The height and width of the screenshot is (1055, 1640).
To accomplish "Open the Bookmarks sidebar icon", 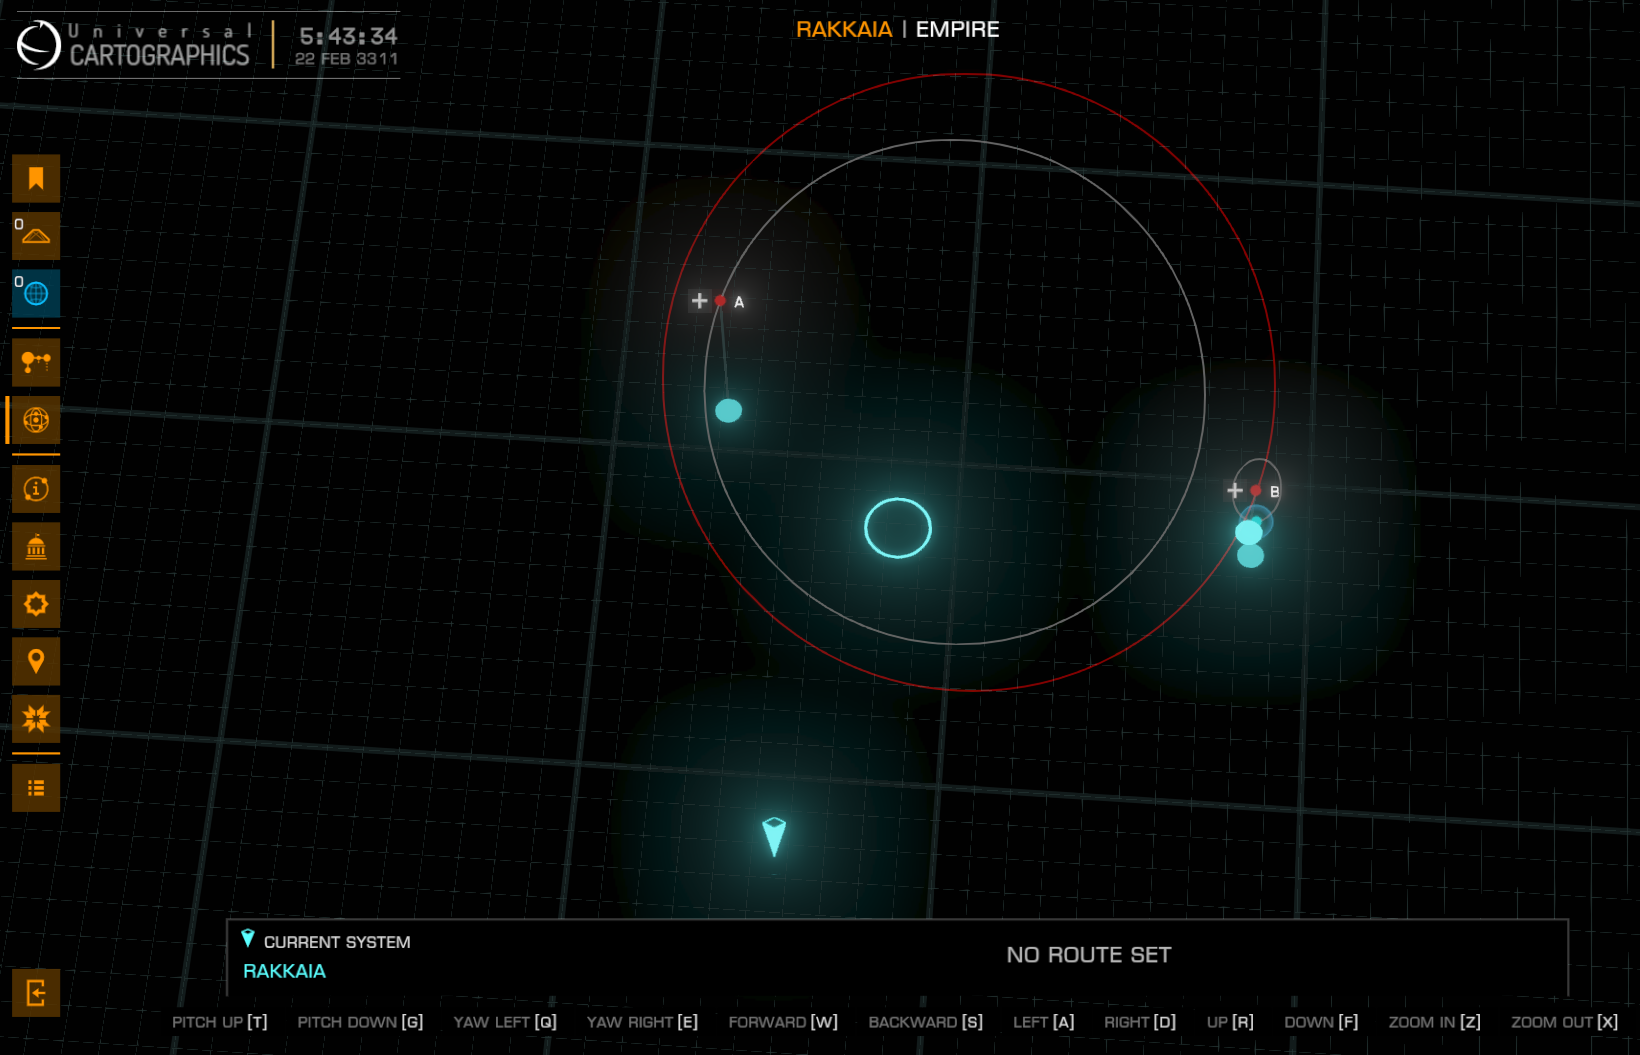I will coord(36,179).
